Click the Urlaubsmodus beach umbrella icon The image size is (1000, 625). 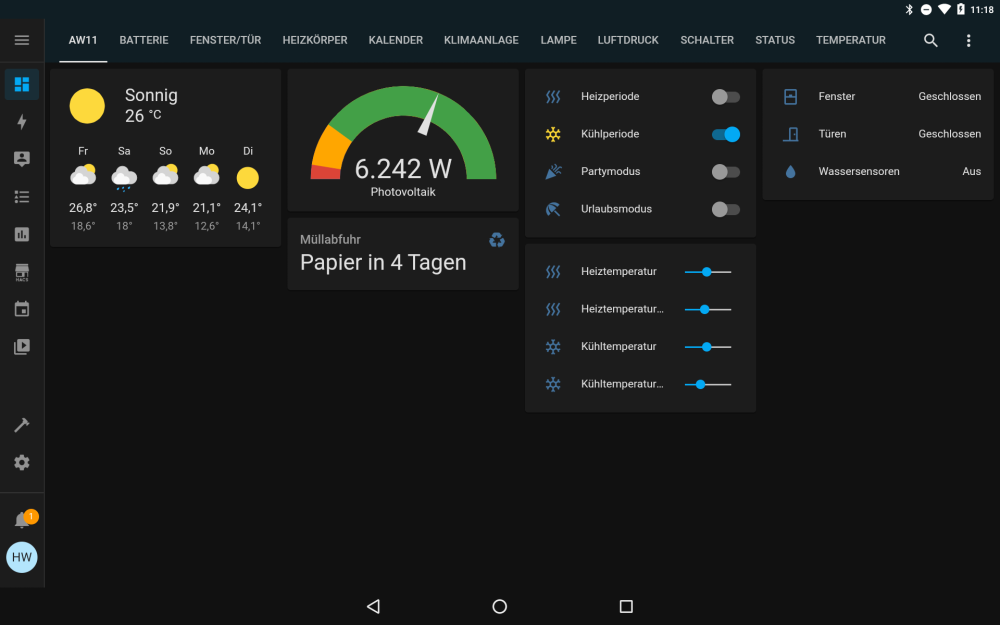(x=553, y=209)
